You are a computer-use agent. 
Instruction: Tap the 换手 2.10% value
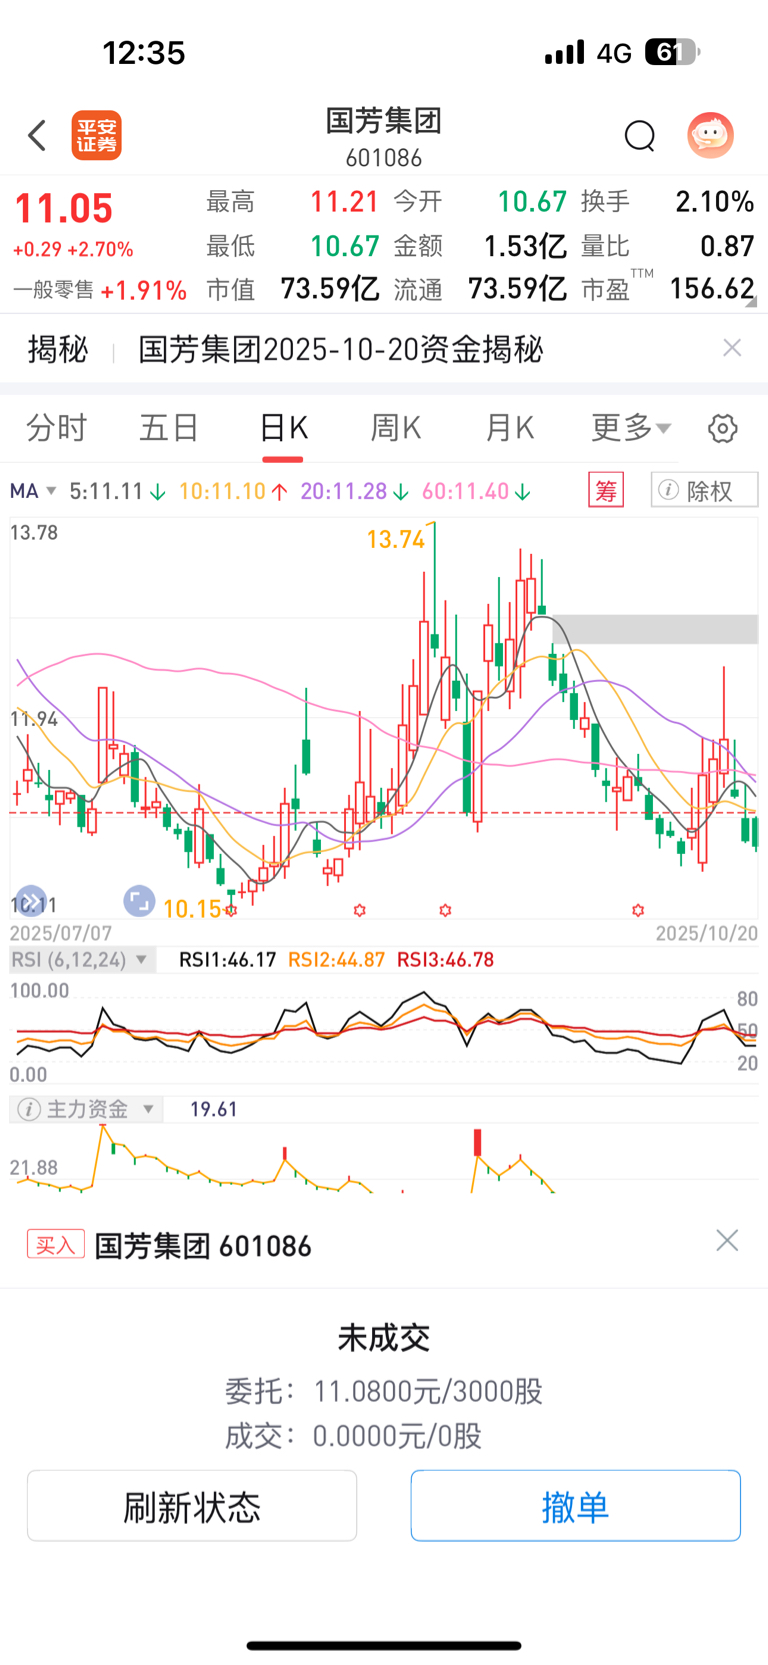tap(714, 202)
